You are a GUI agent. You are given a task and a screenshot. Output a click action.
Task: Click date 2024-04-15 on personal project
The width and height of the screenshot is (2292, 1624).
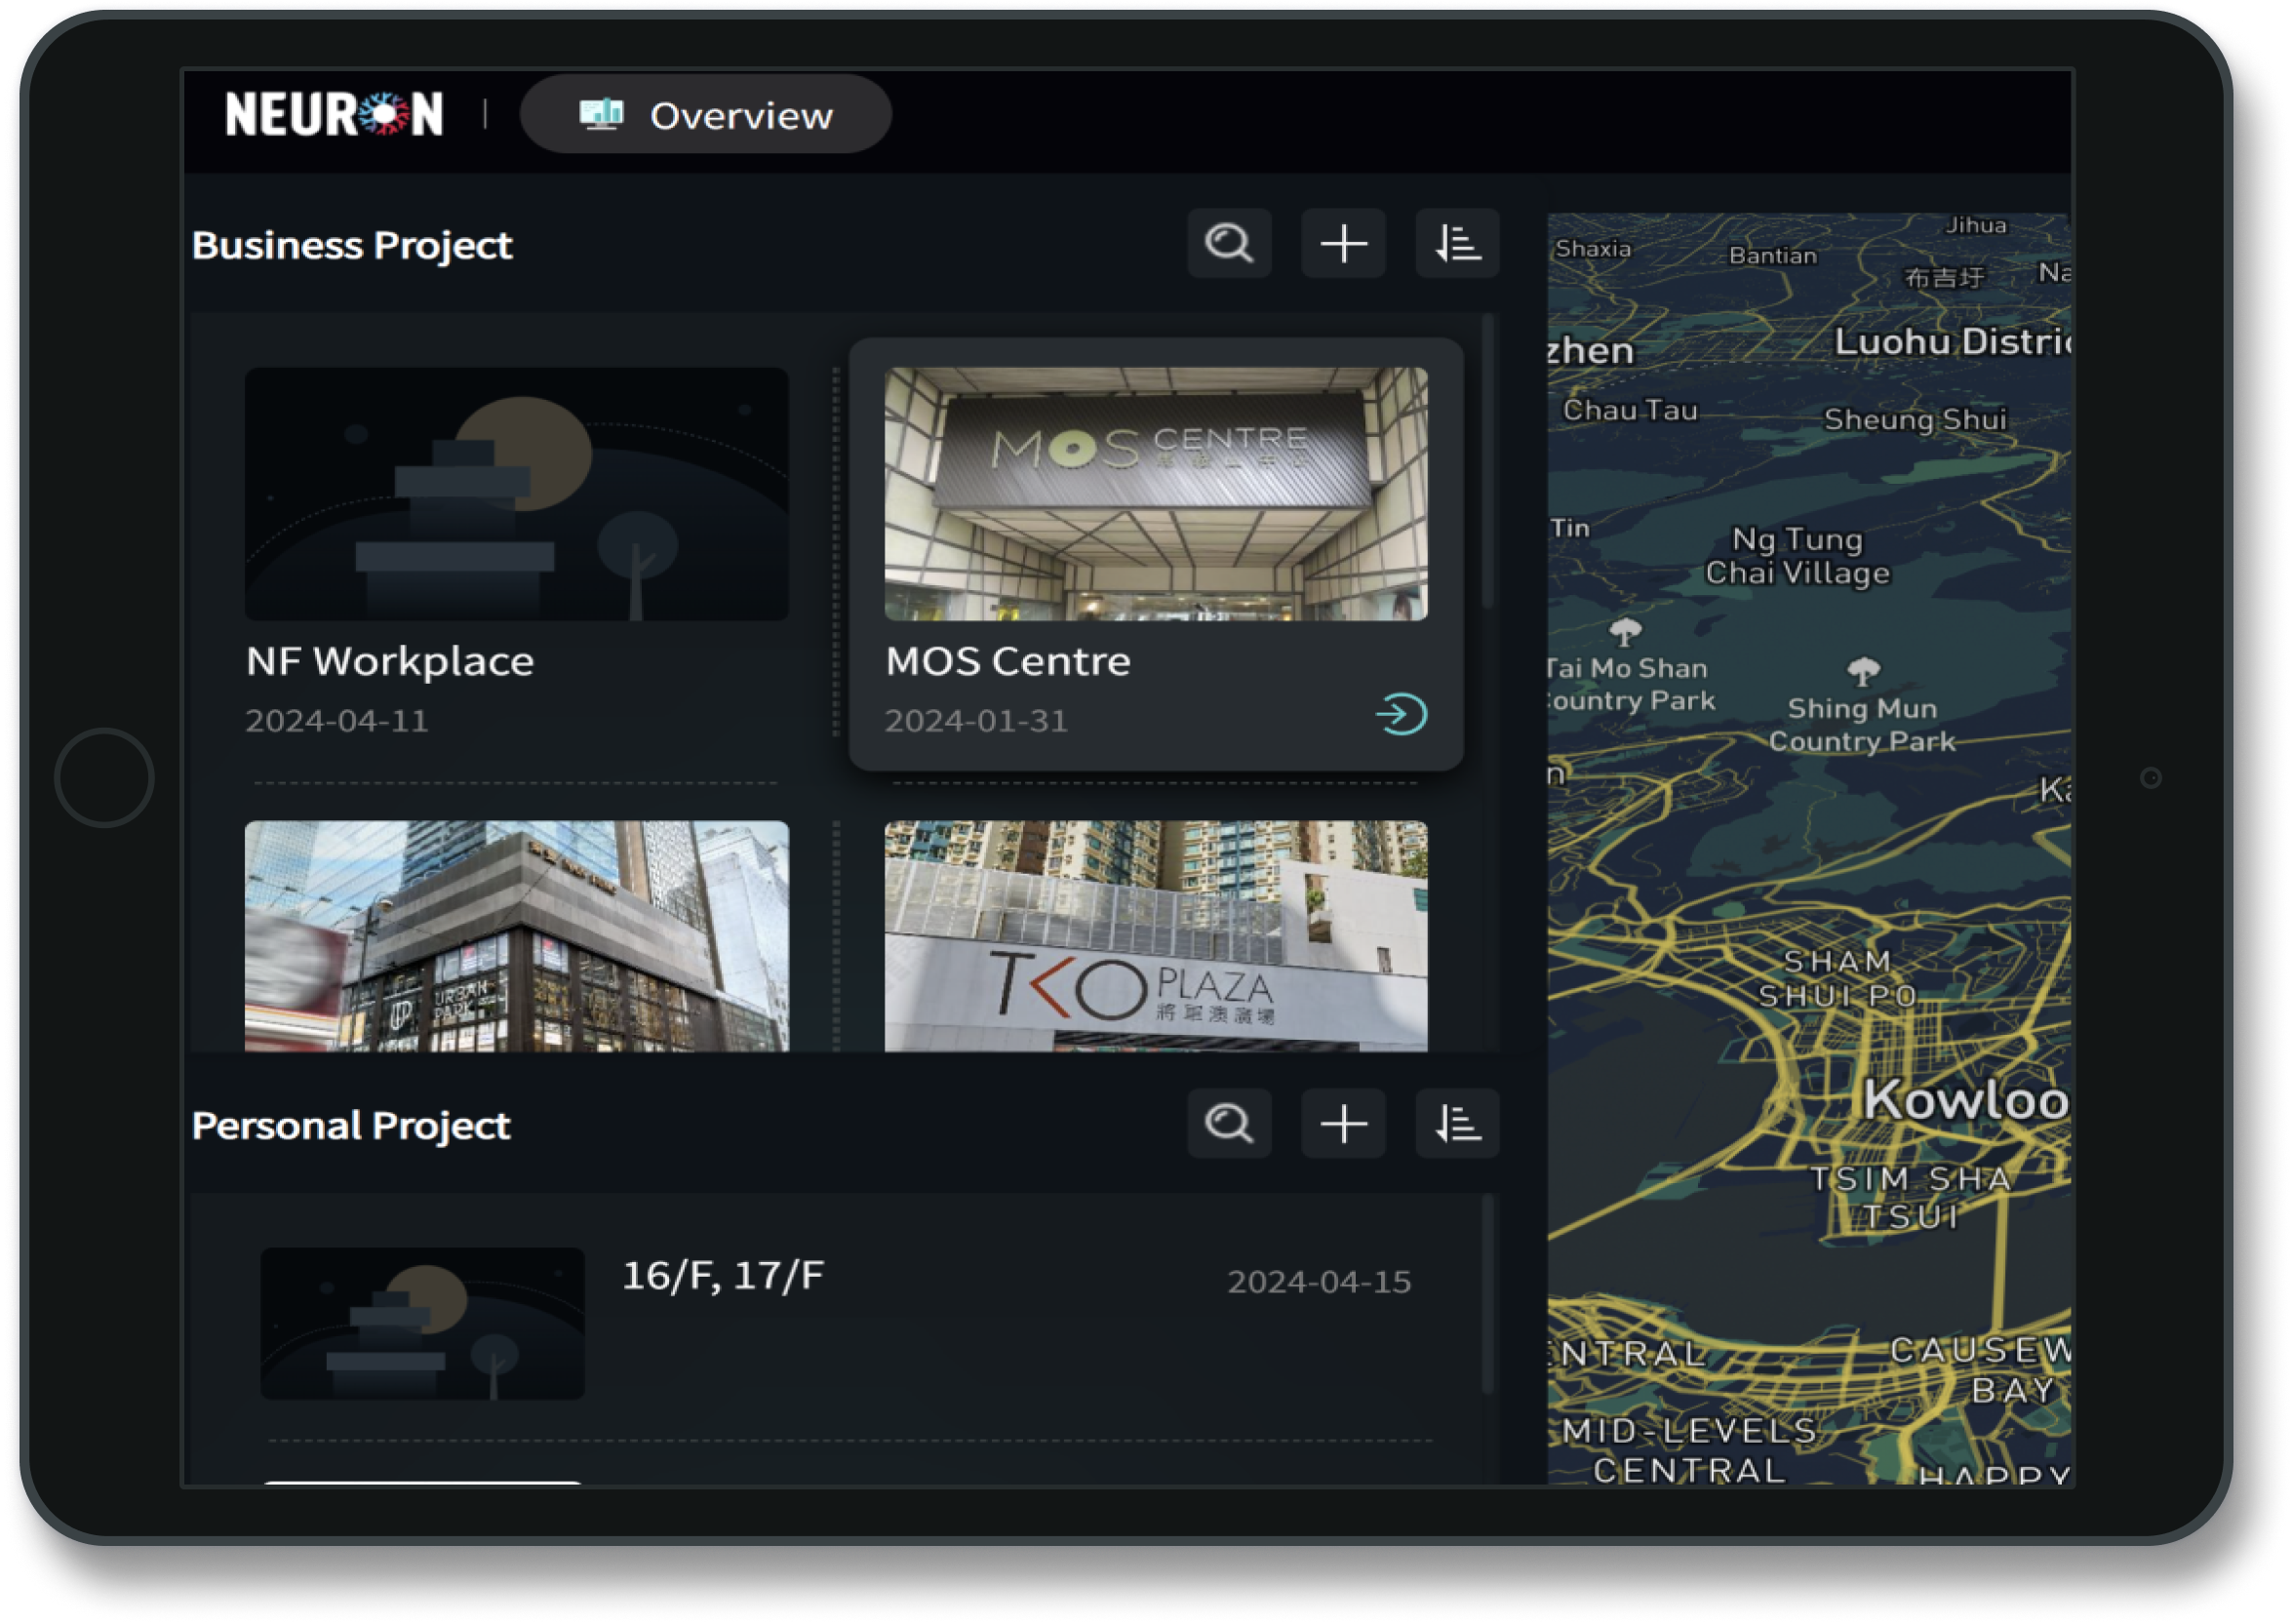1319,1281
